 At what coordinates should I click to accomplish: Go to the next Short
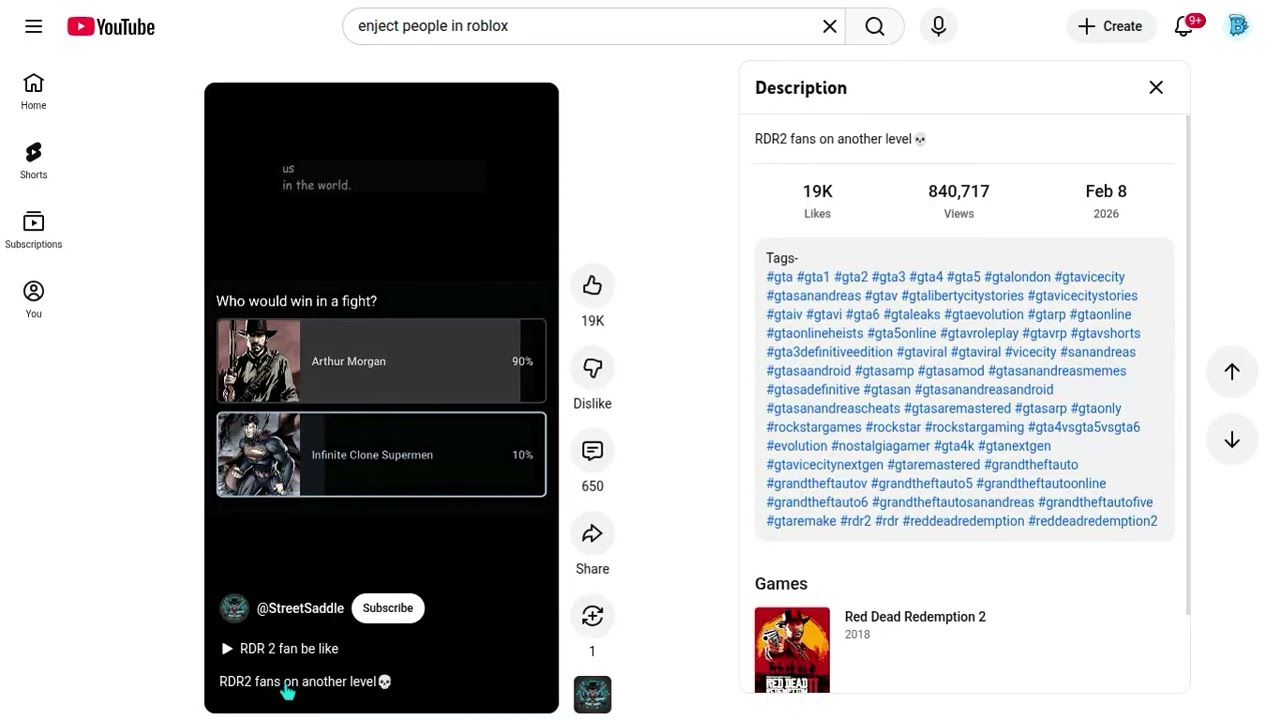pos(1232,440)
